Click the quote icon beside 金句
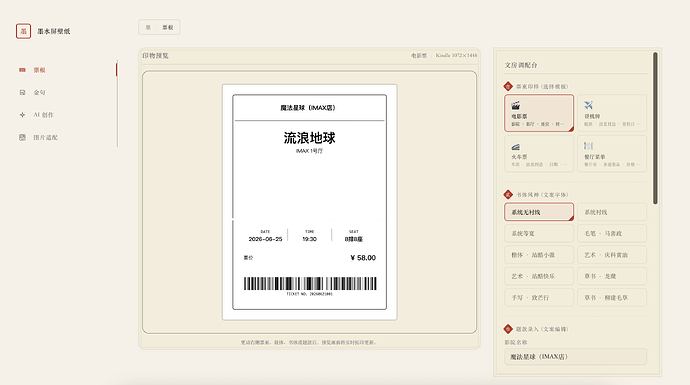 pyautogui.click(x=22, y=92)
